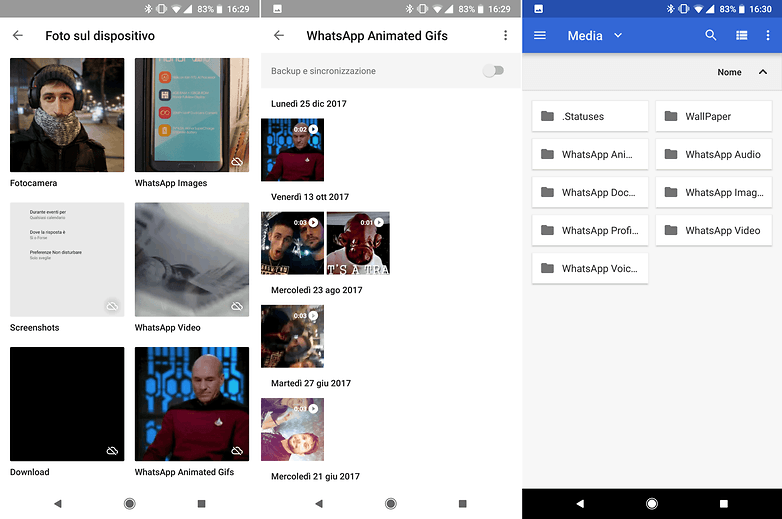Screen dimensions: 782x519
Task: Reverse sort order with Nome arrow
Action: [x=763, y=72]
